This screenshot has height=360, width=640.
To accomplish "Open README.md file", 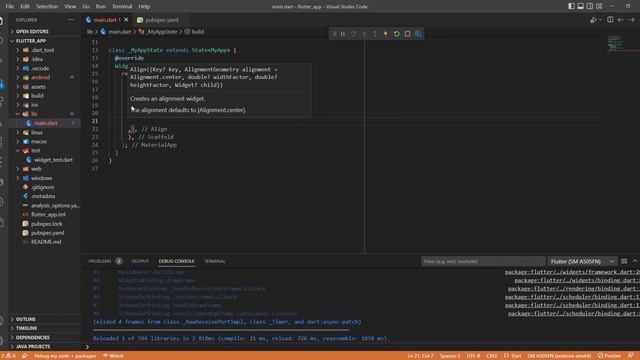I will pos(44,242).
